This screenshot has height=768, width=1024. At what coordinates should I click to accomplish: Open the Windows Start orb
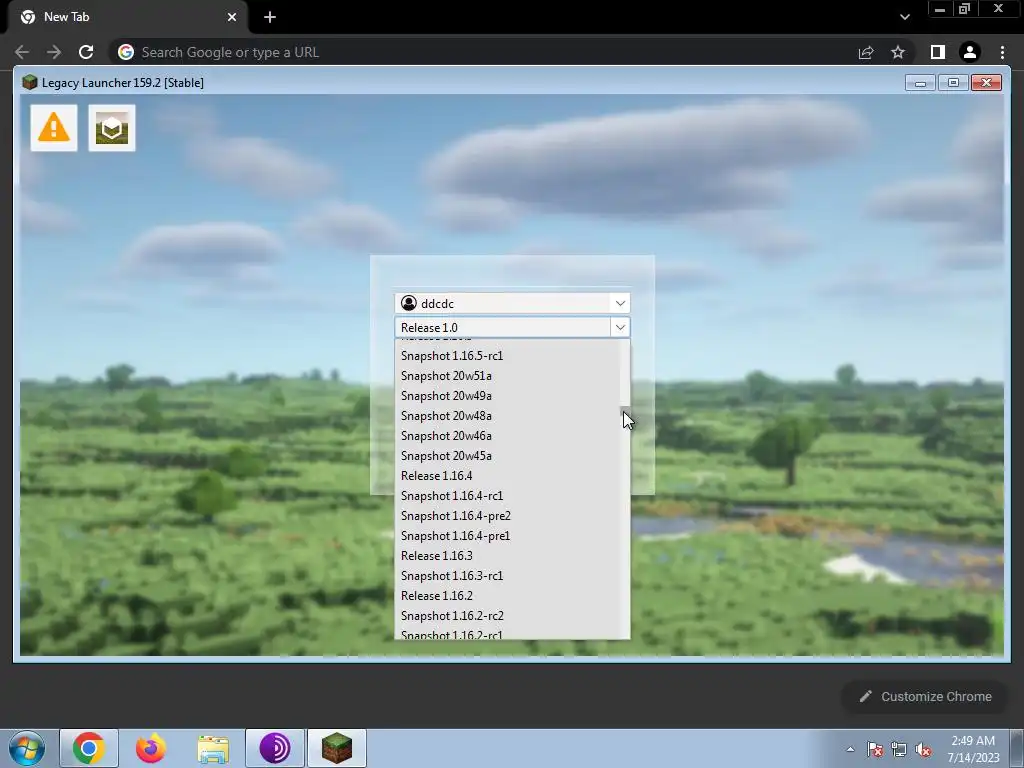click(27, 748)
